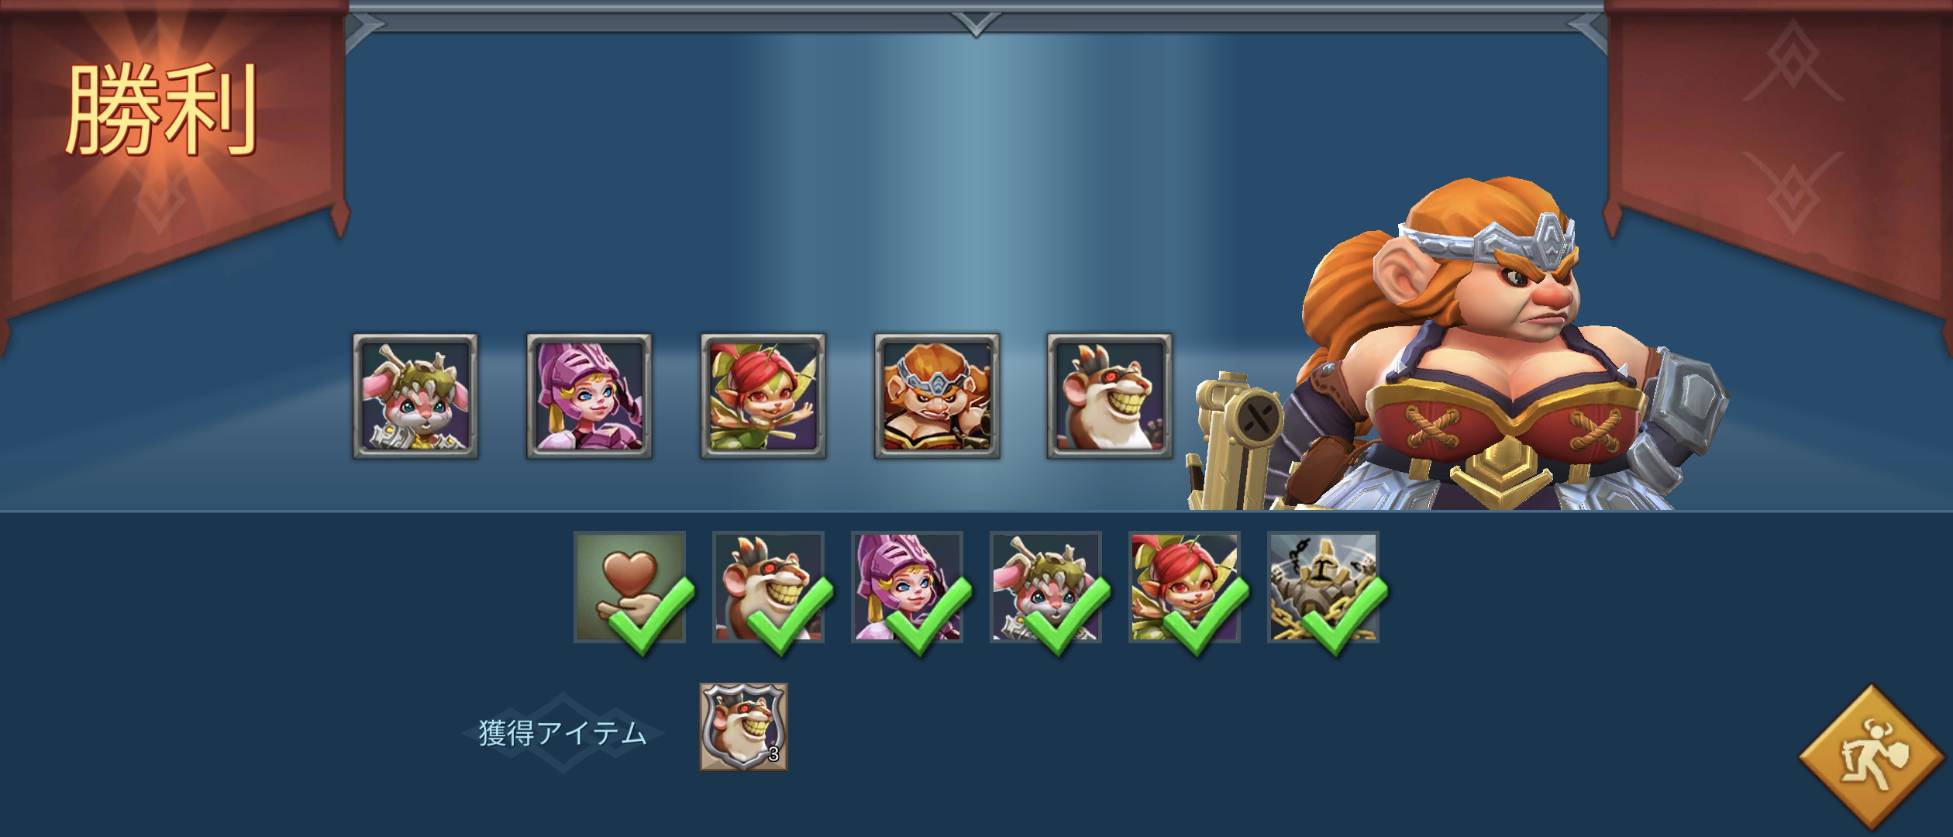Image resolution: width=1953 pixels, height=837 pixels.
Task: Select the orange-haired dwarf woman team portrait
Action: (937, 396)
